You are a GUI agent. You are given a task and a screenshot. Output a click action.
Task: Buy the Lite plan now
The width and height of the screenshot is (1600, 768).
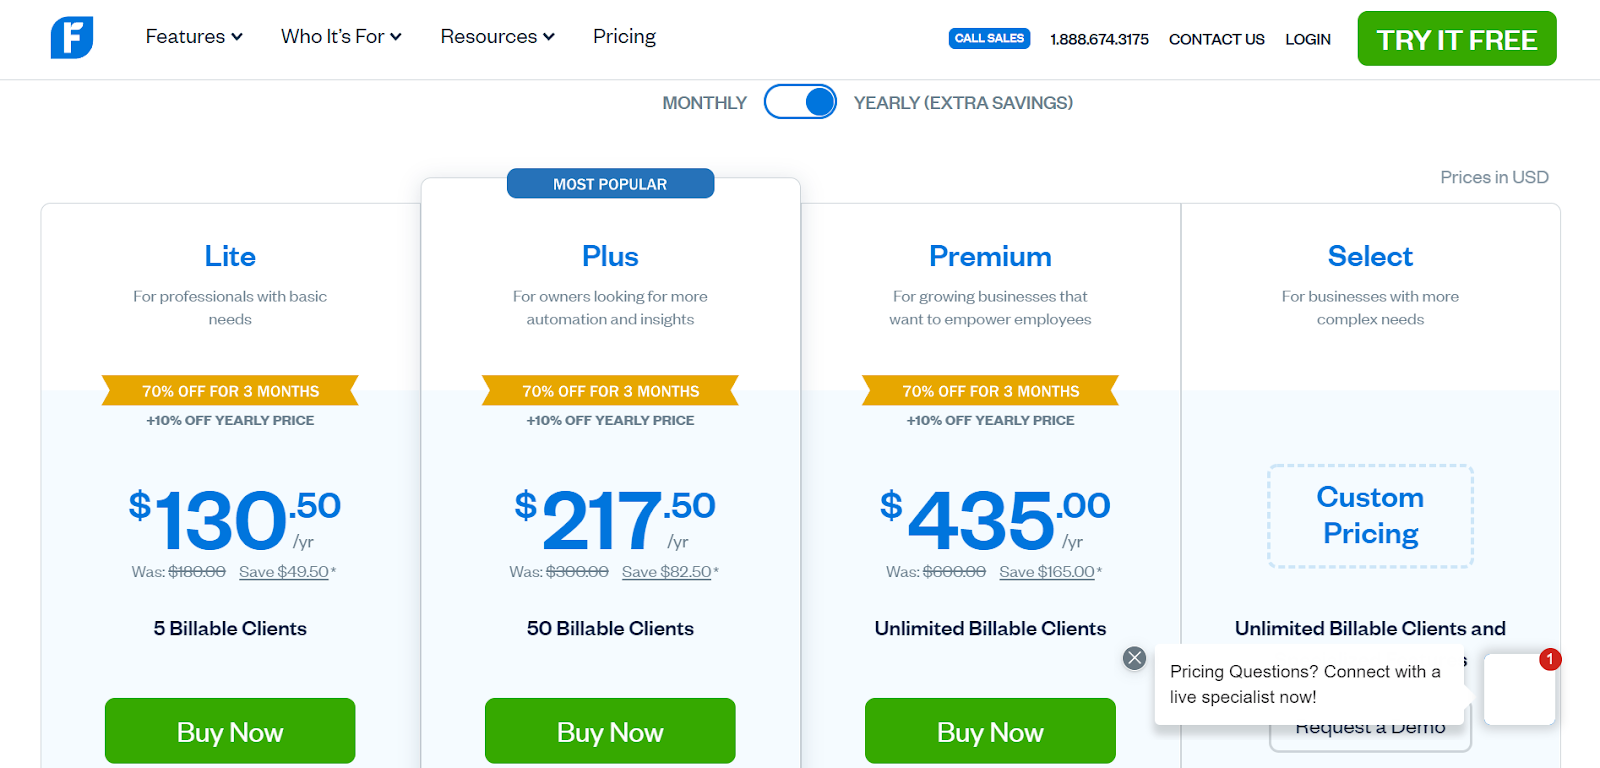(230, 731)
